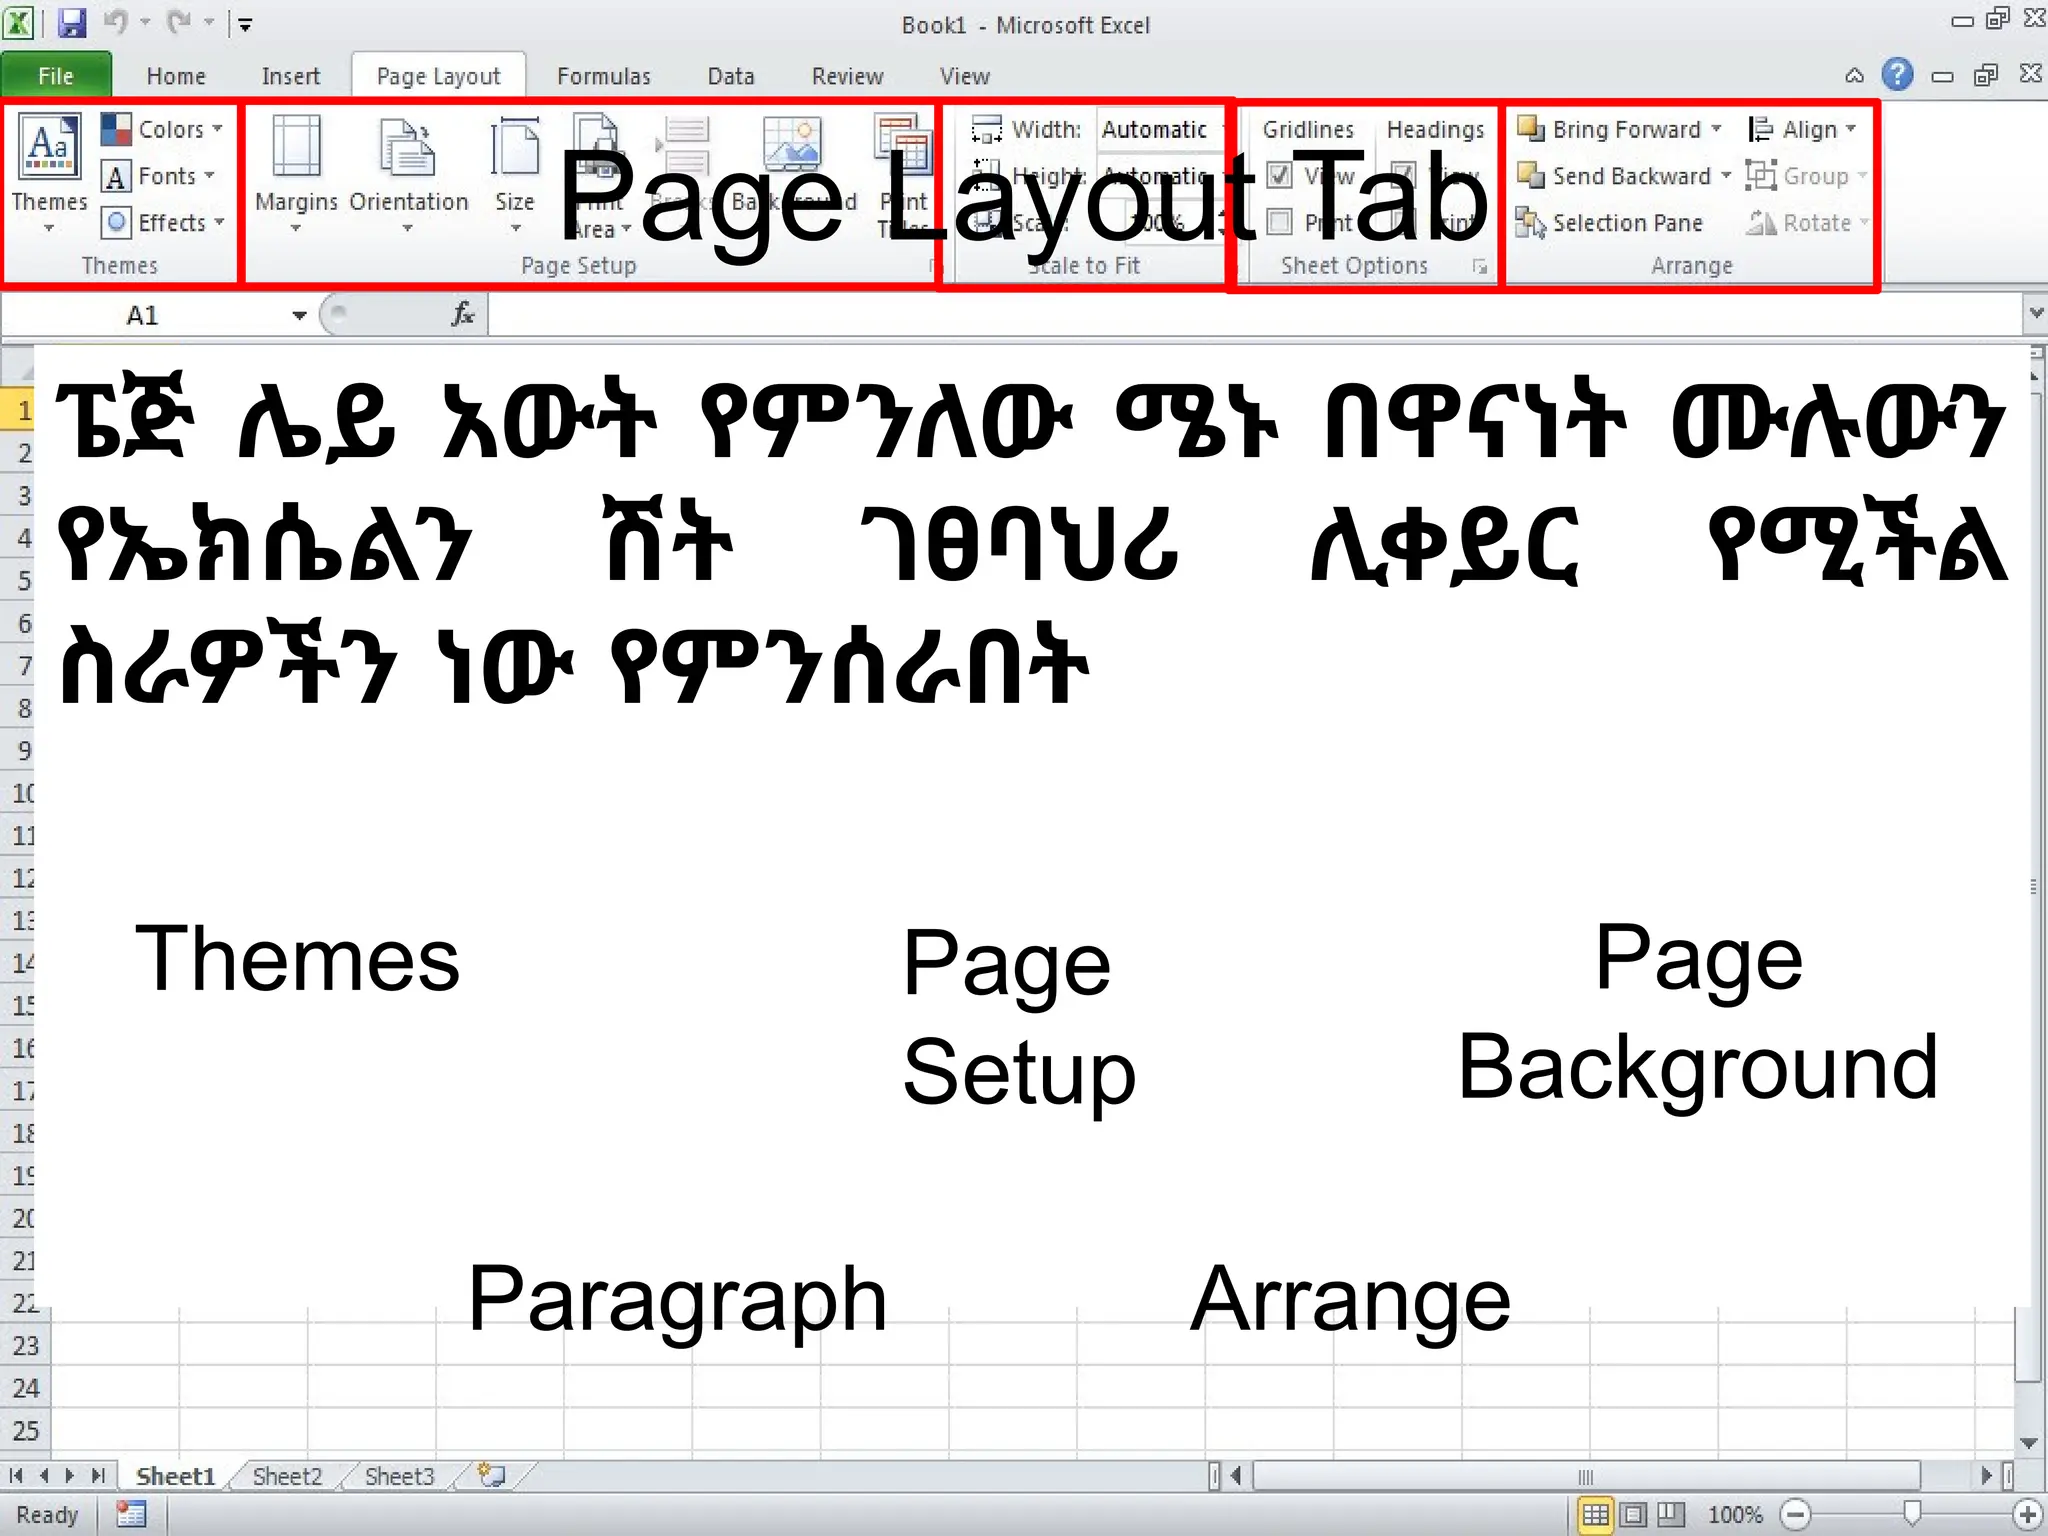Screen dimensions: 2048x1536
Task: Go to last sheet navigation arrow
Action: (x=98, y=1476)
